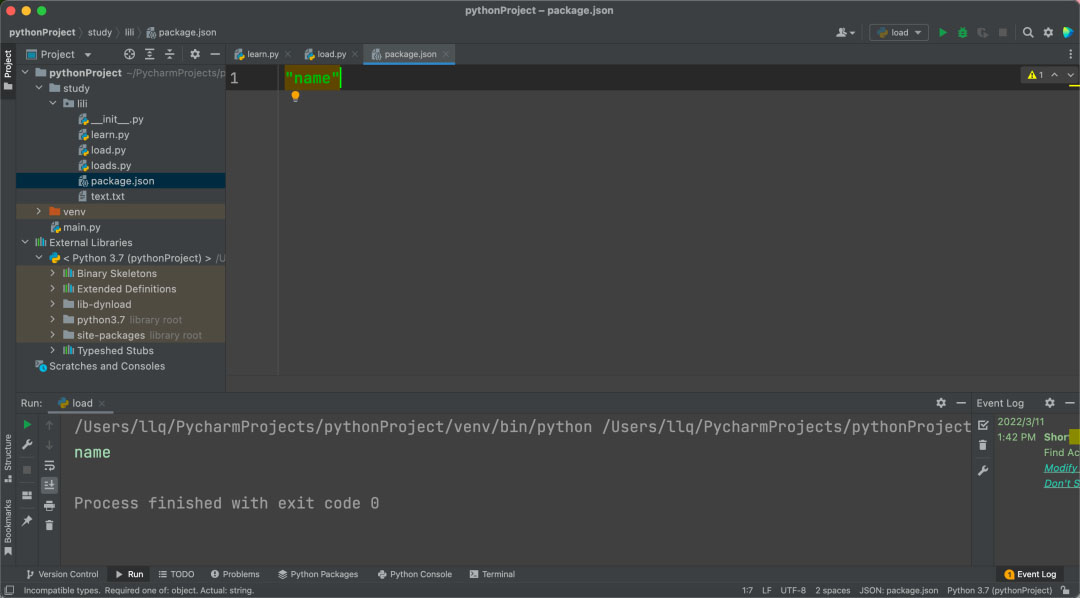1080x598 pixels.
Task: Open Event Log settings gear
Action: pos(1050,403)
